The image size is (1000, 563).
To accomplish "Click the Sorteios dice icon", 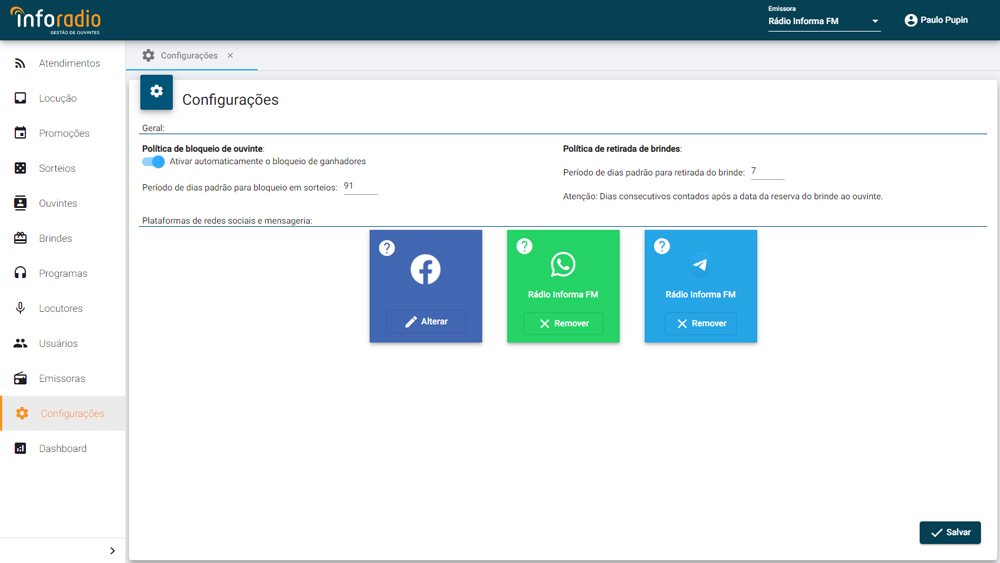I will click(20, 168).
